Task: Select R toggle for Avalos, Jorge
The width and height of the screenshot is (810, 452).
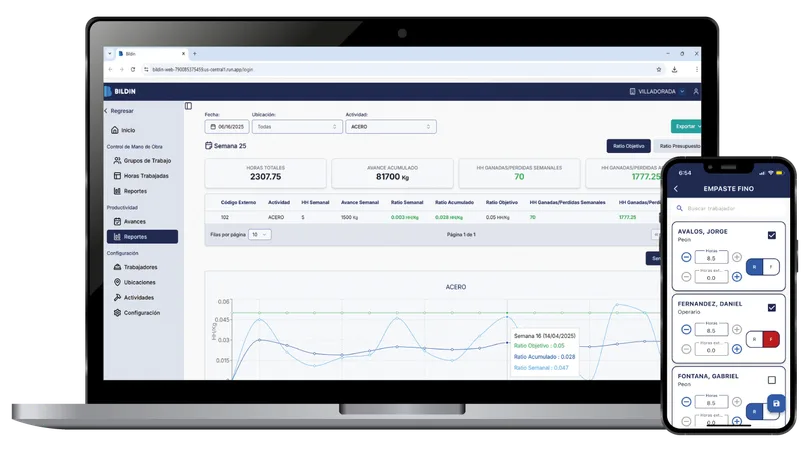Action: tap(755, 267)
